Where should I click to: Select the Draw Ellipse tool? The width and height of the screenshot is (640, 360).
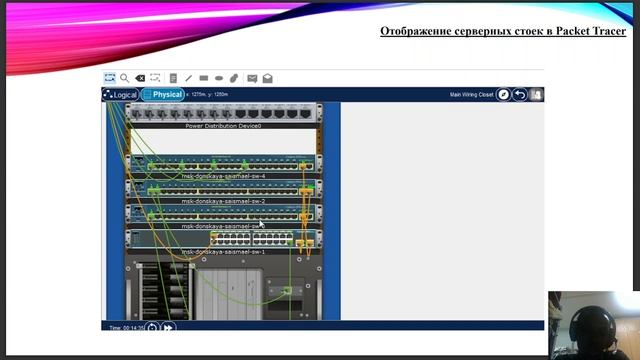(219, 78)
